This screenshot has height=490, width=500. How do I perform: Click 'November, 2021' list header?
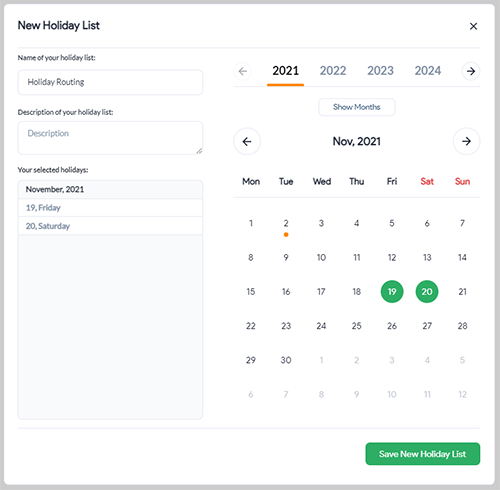pos(110,189)
